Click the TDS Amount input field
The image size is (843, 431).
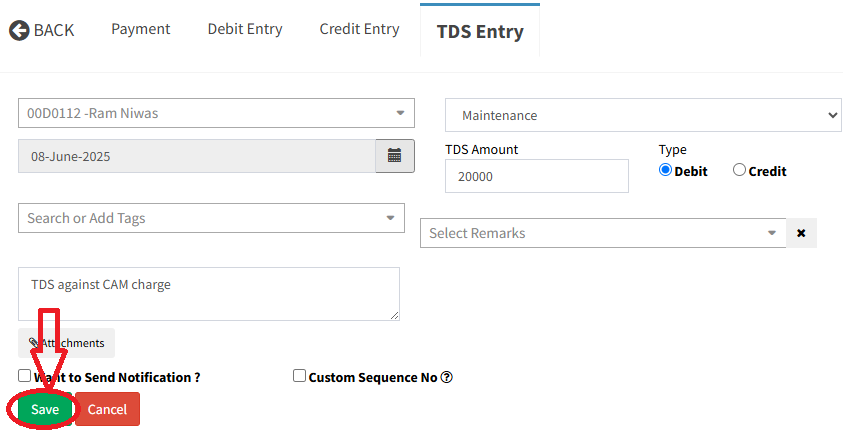tap(536, 176)
